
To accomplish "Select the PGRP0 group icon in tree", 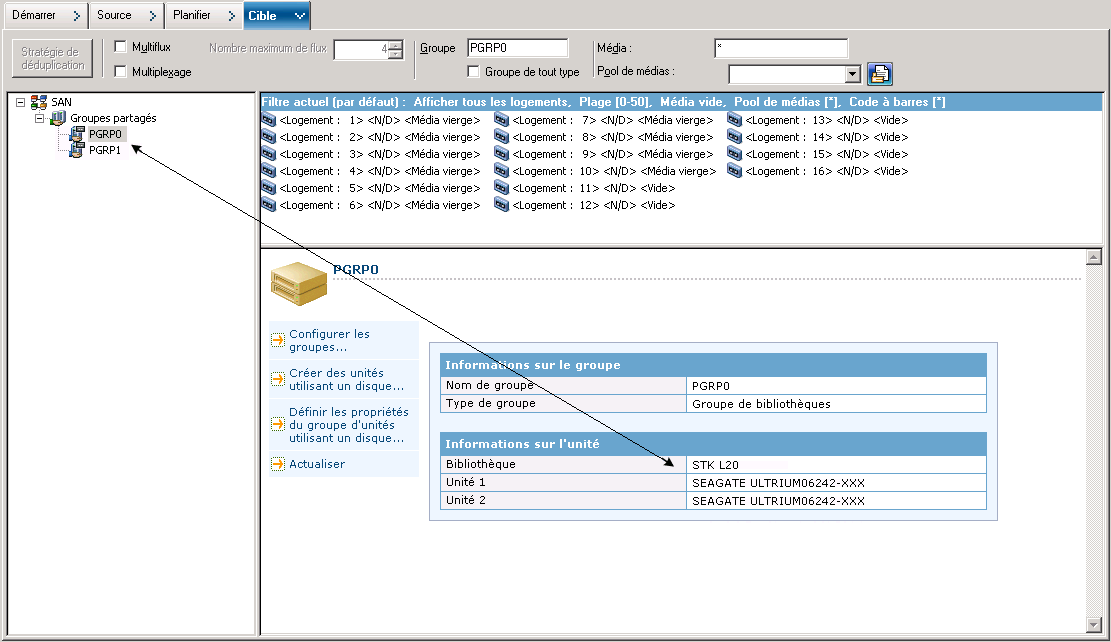I will [x=76, y=134].
